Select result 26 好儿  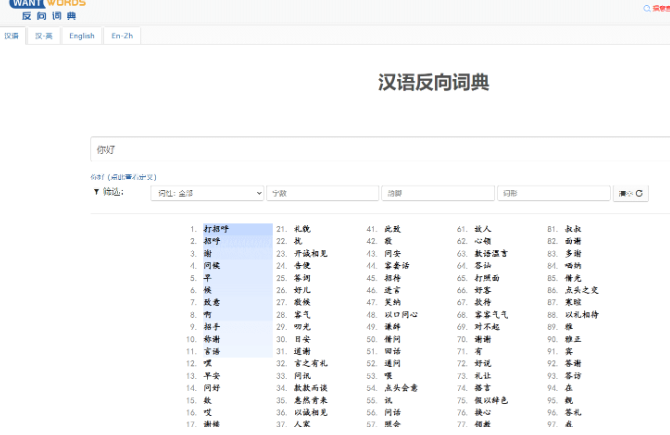click(x=303, y=290)
